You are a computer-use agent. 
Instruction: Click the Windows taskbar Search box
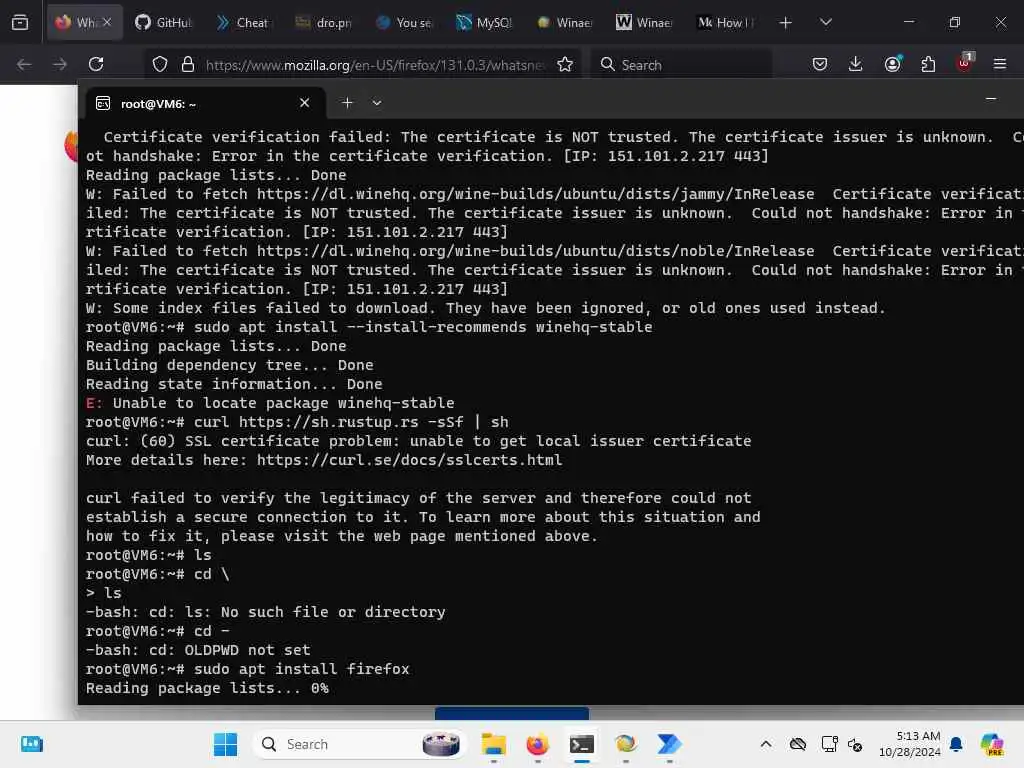(x=359, y=744)
